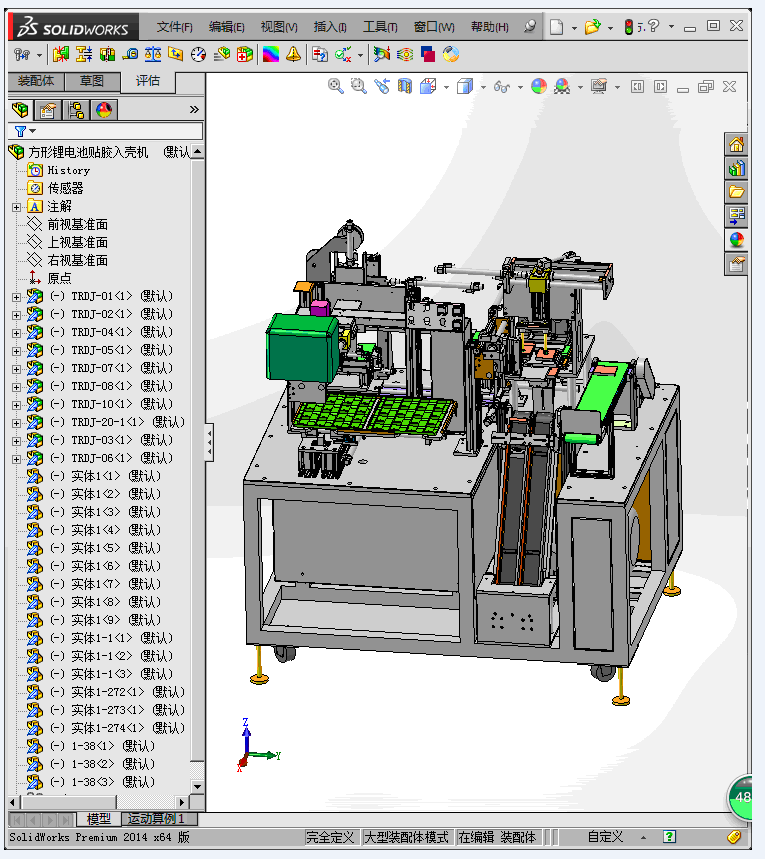
Task: Switch to the ConfigurationManager tab icon
Action: (76, 110)
